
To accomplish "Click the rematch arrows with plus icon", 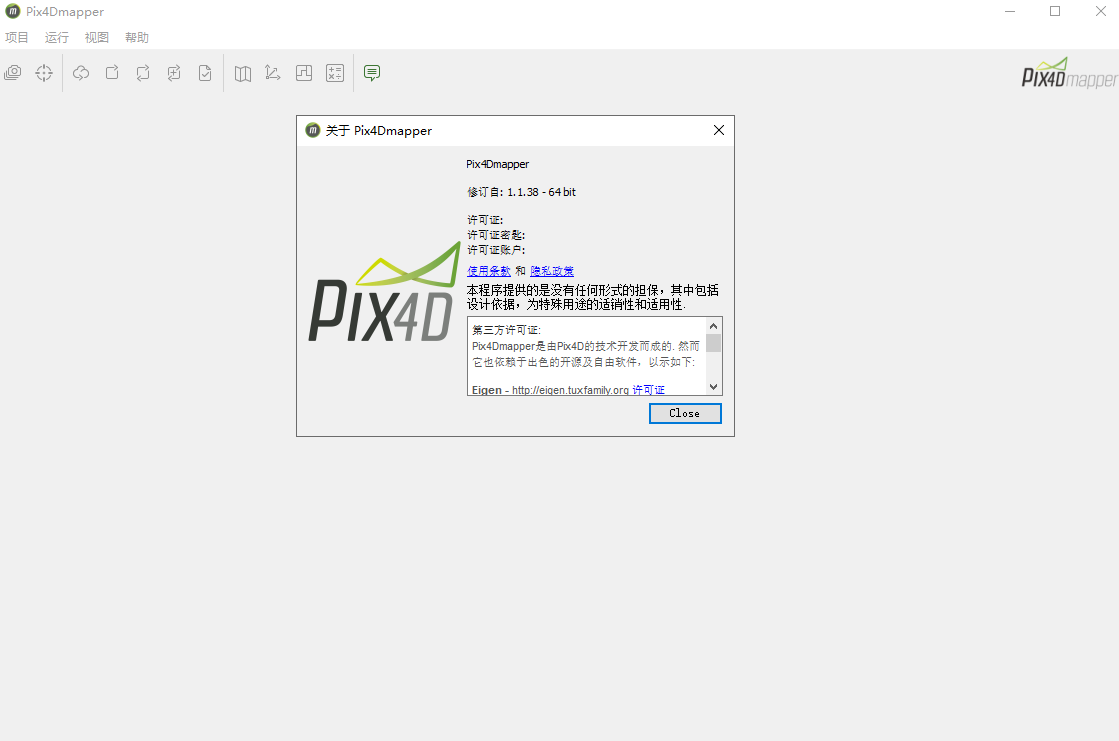I will click(x=174, y=73).
